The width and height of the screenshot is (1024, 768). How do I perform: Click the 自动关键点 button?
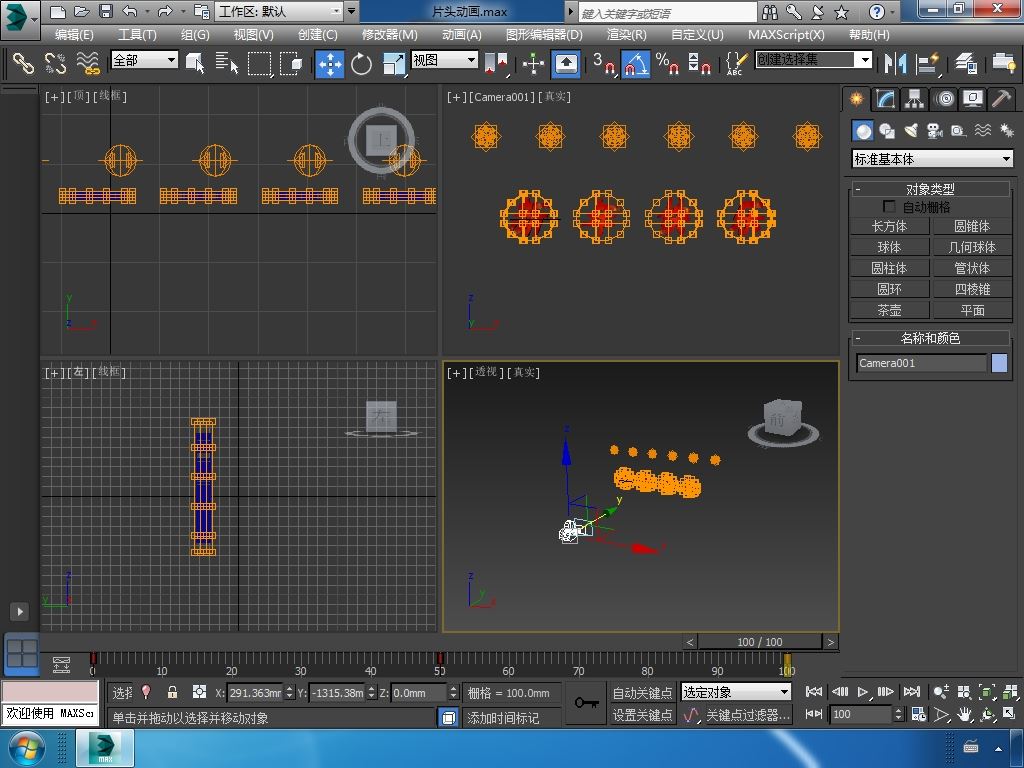point(642,692)
